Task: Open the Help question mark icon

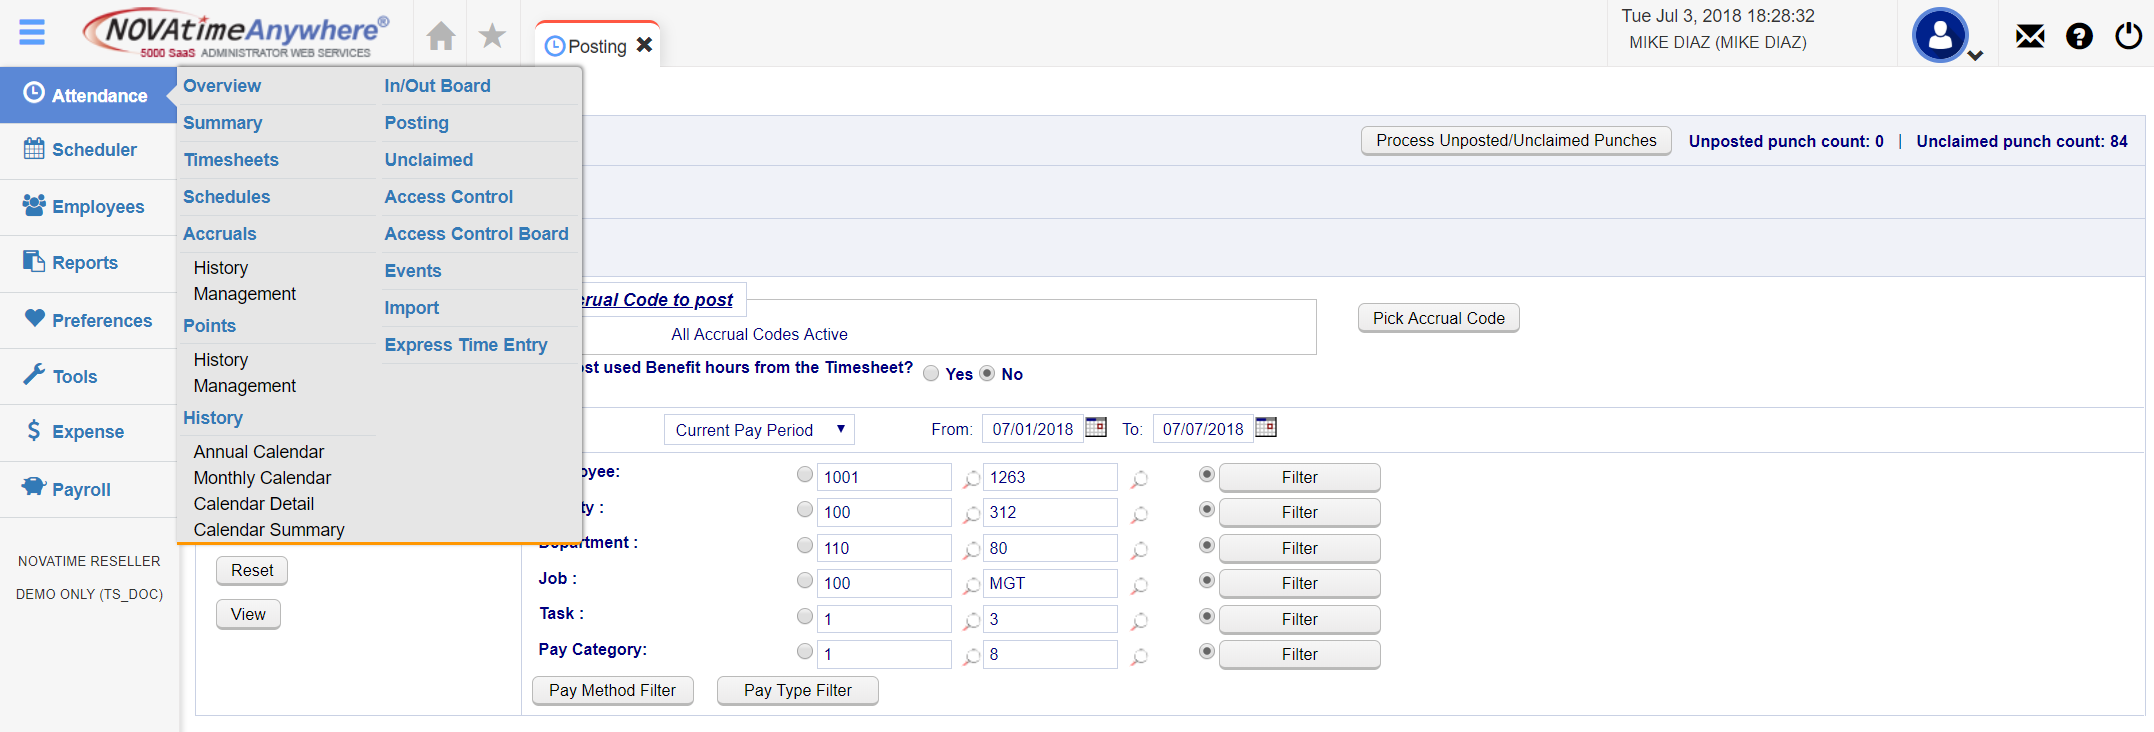Action: (2079, 37)
